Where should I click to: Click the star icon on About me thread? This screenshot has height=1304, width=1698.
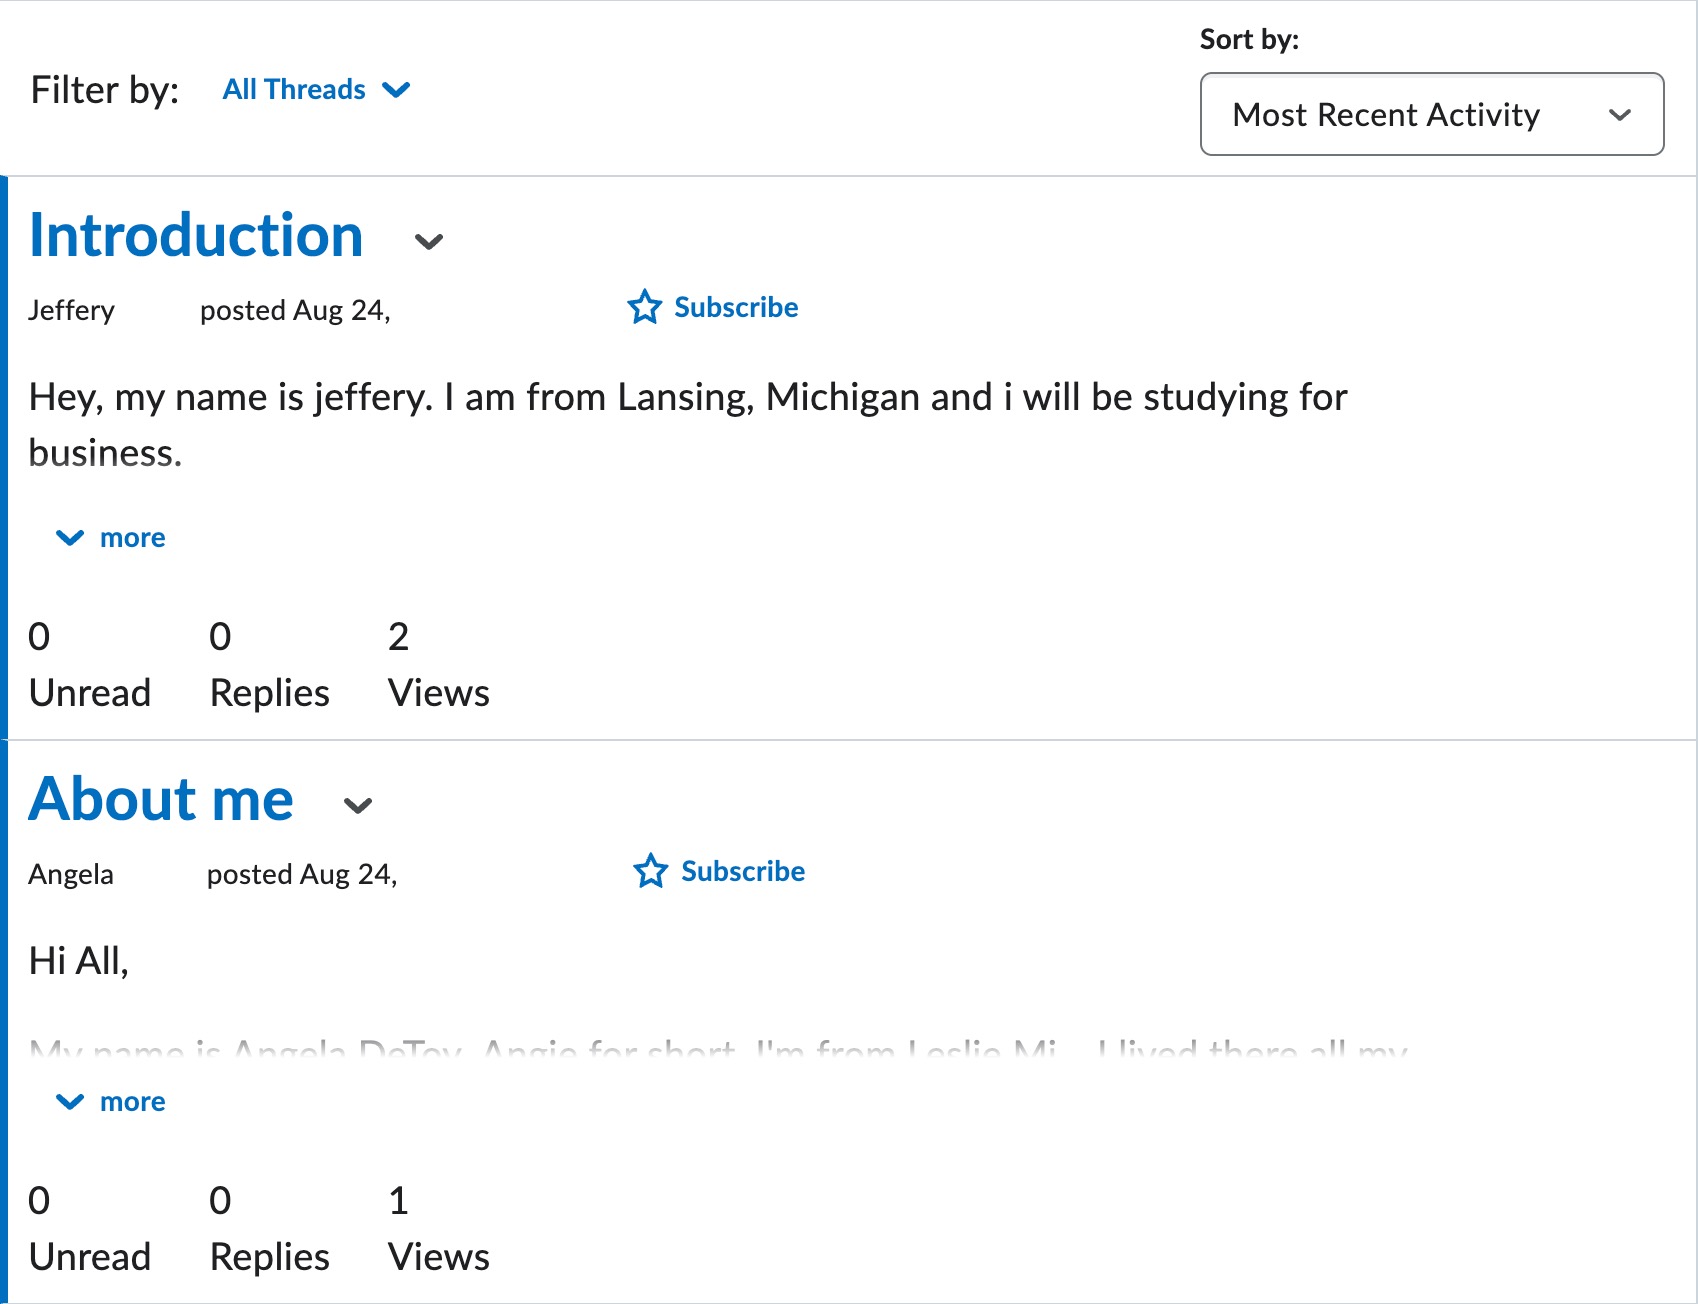[x=650, y=871]
